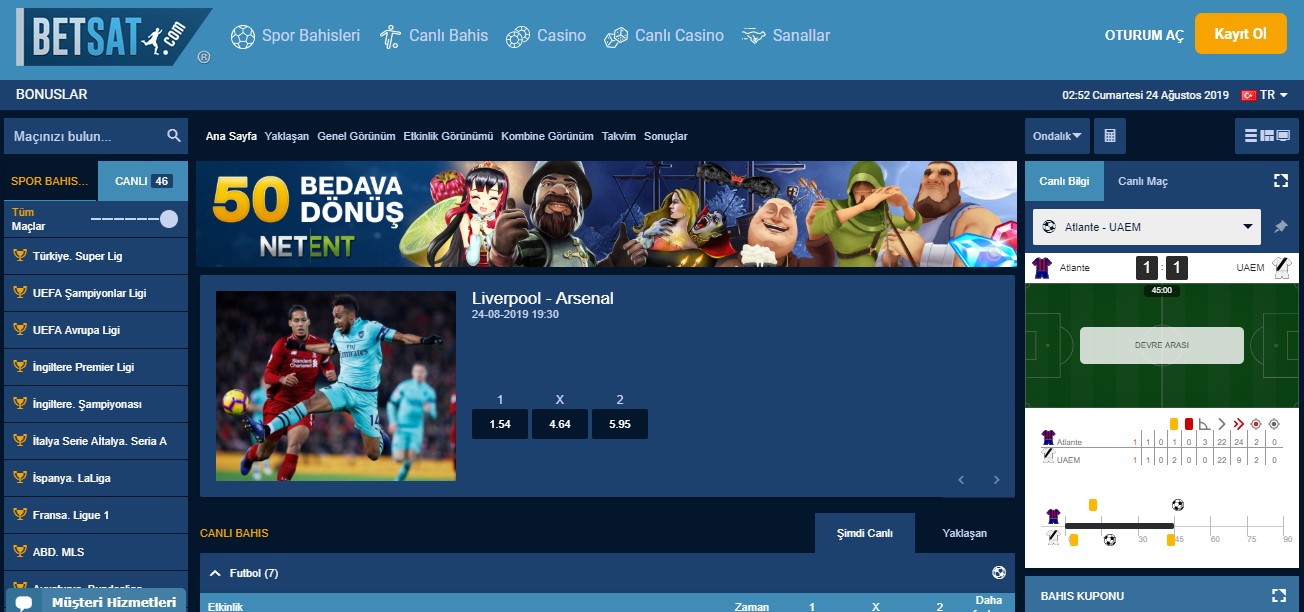Screen dimensions: 1304x612
Task: Open Kombine Görünüm in the sub navigation
Action: pyautogui.click(x=547, y=136)
